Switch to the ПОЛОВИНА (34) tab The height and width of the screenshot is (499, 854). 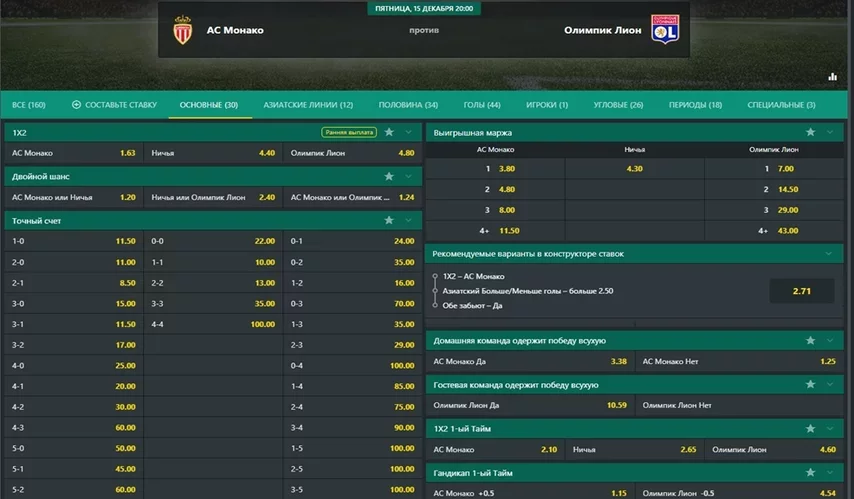tap(408, 105)
